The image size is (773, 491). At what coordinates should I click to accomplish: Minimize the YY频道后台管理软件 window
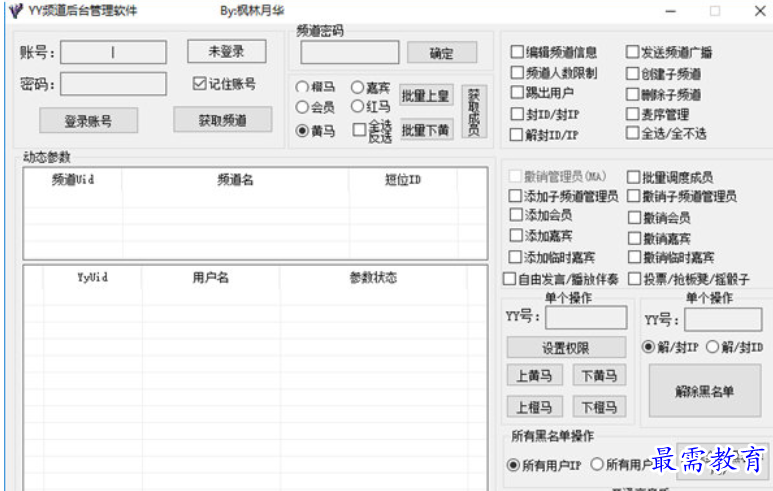(670, 11)
